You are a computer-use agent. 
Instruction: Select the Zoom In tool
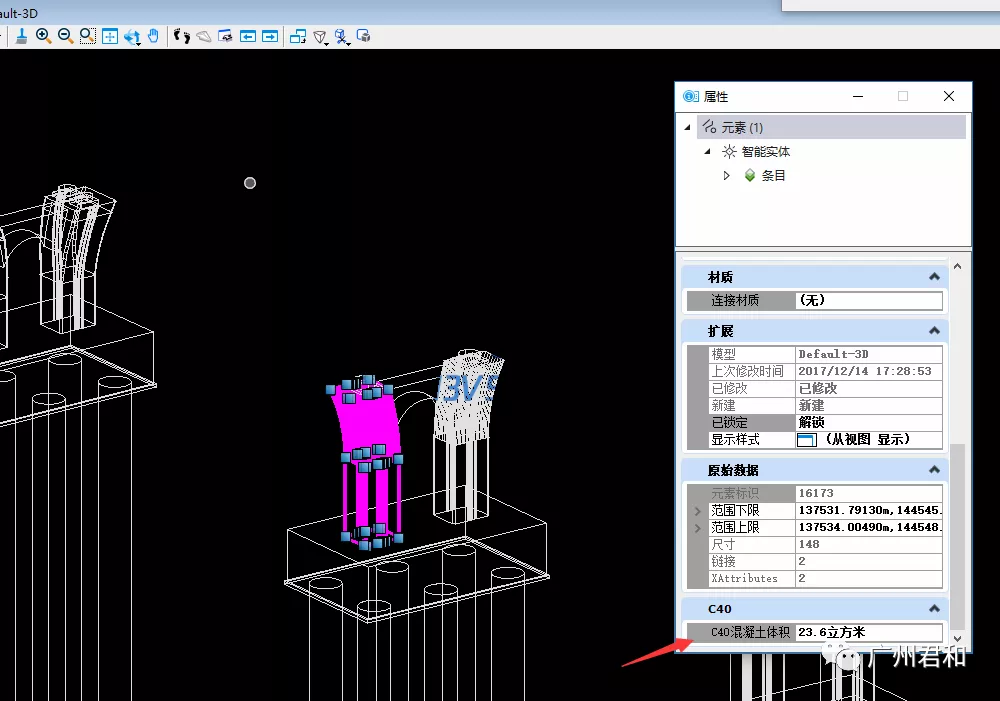pos(43,36)
